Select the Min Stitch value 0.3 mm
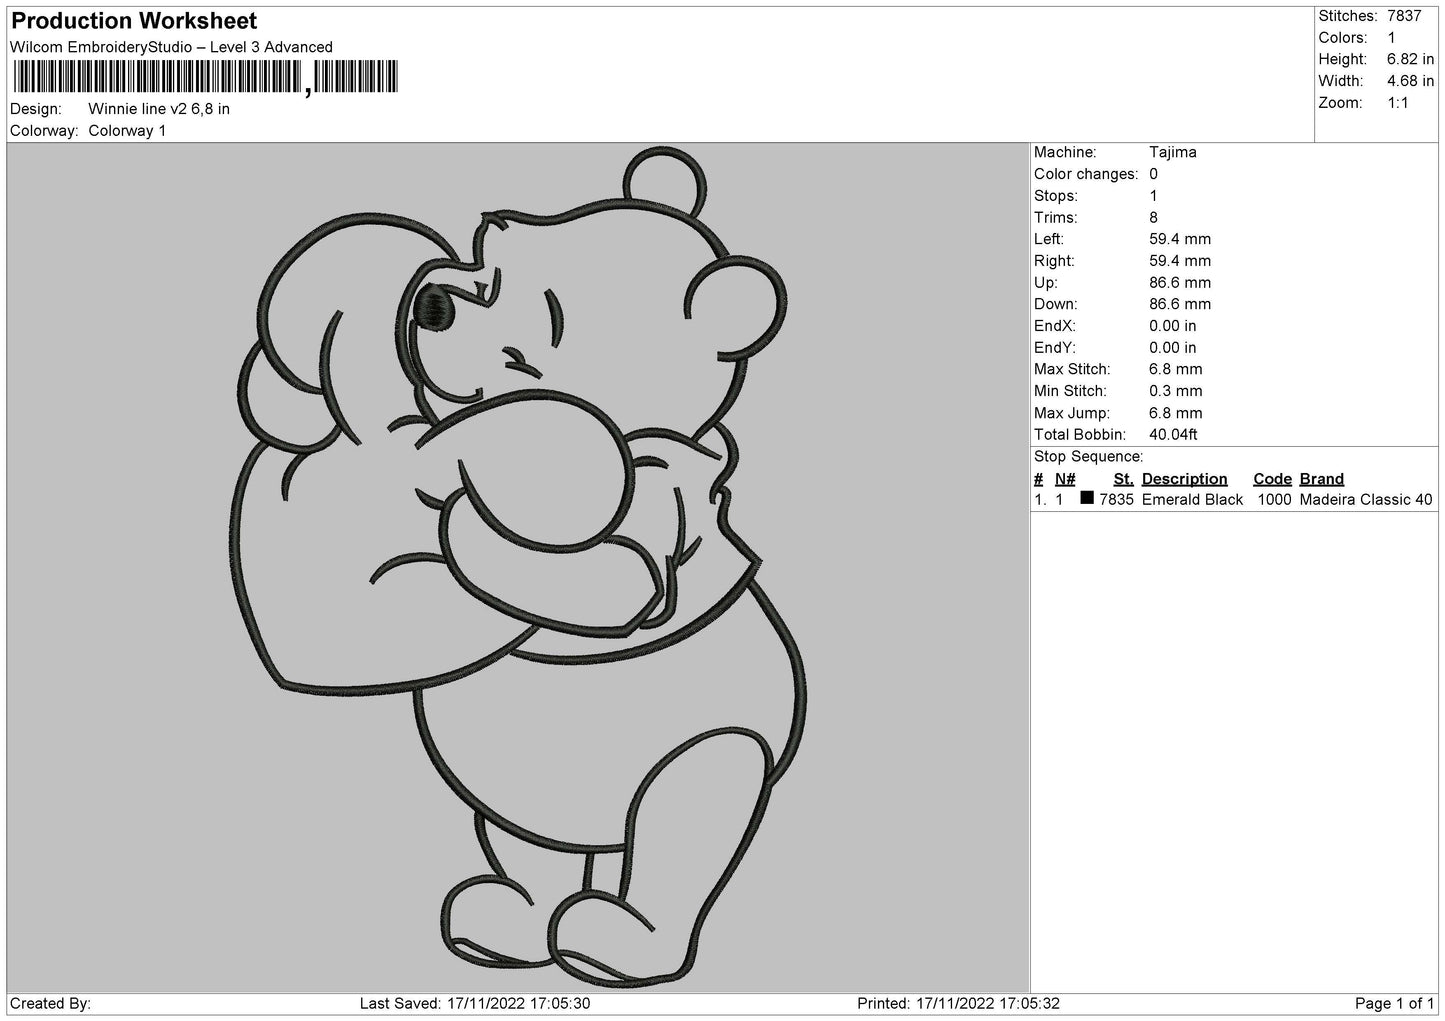The image size is (1445, 1021). click(x=1176, y=391)
